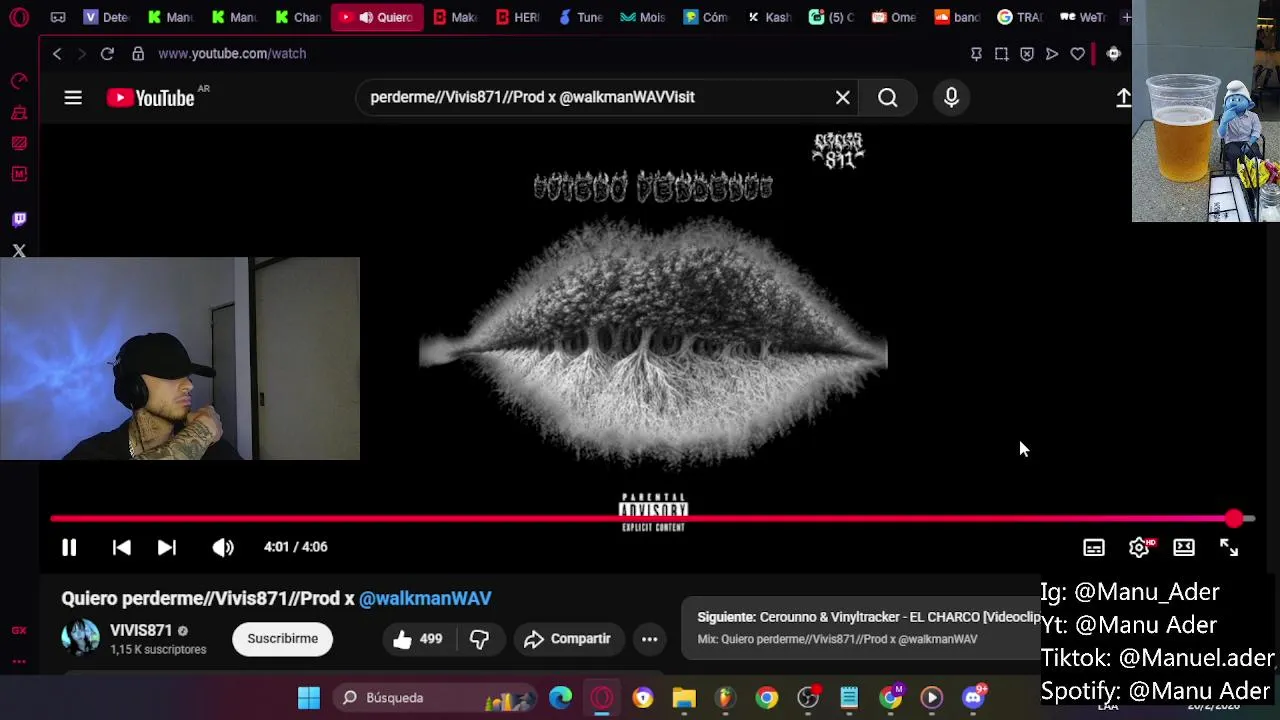
Task: Open OBS Studio from taskbar
Action: pyautogui.click(x=808, y=698)
